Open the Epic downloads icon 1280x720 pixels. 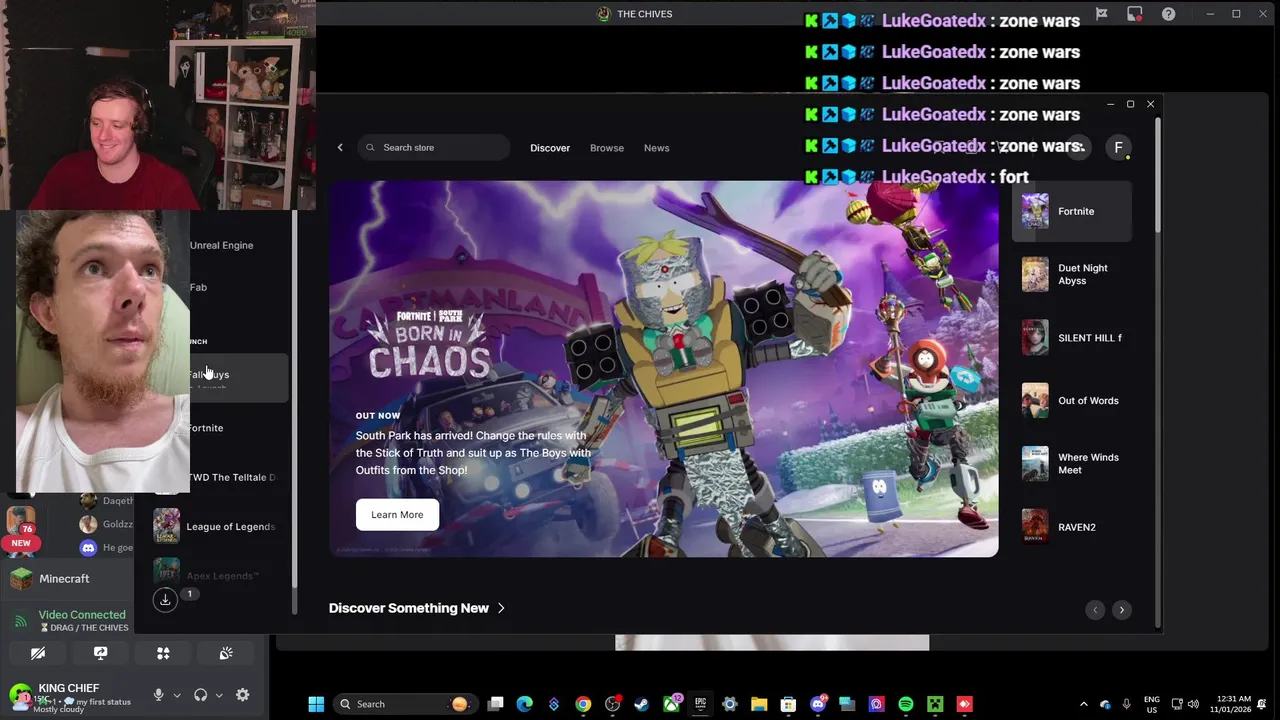(165, 599)
